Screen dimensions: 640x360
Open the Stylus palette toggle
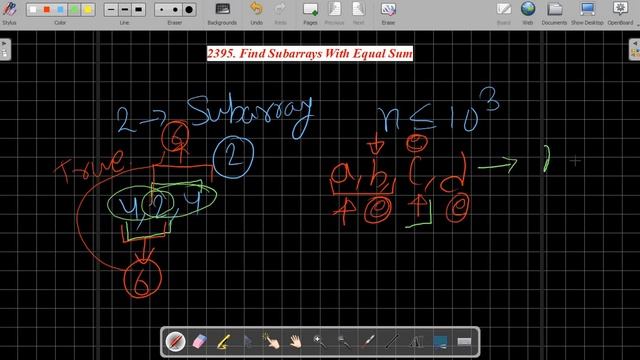pyautogui.click(x=9, y=13)
